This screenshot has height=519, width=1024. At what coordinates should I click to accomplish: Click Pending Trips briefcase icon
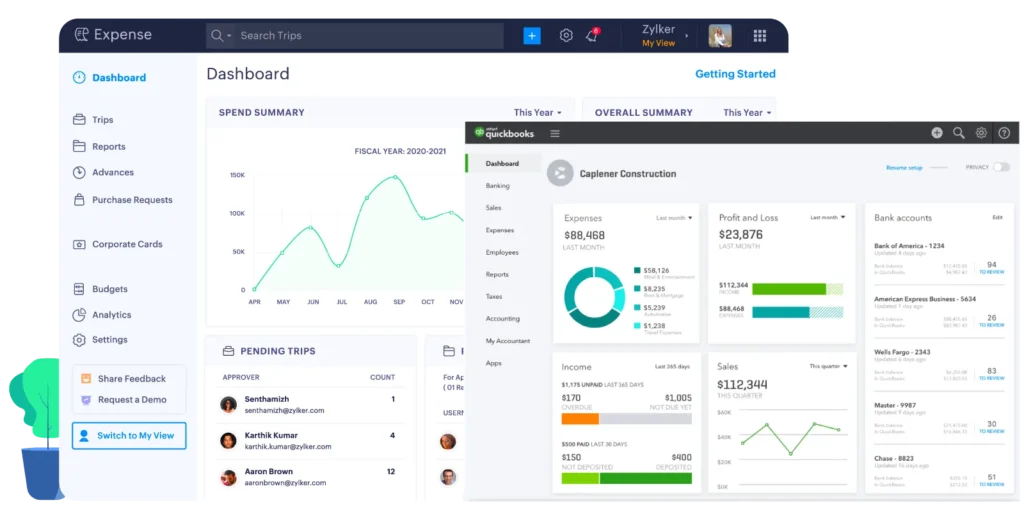[x=228, y=351]
